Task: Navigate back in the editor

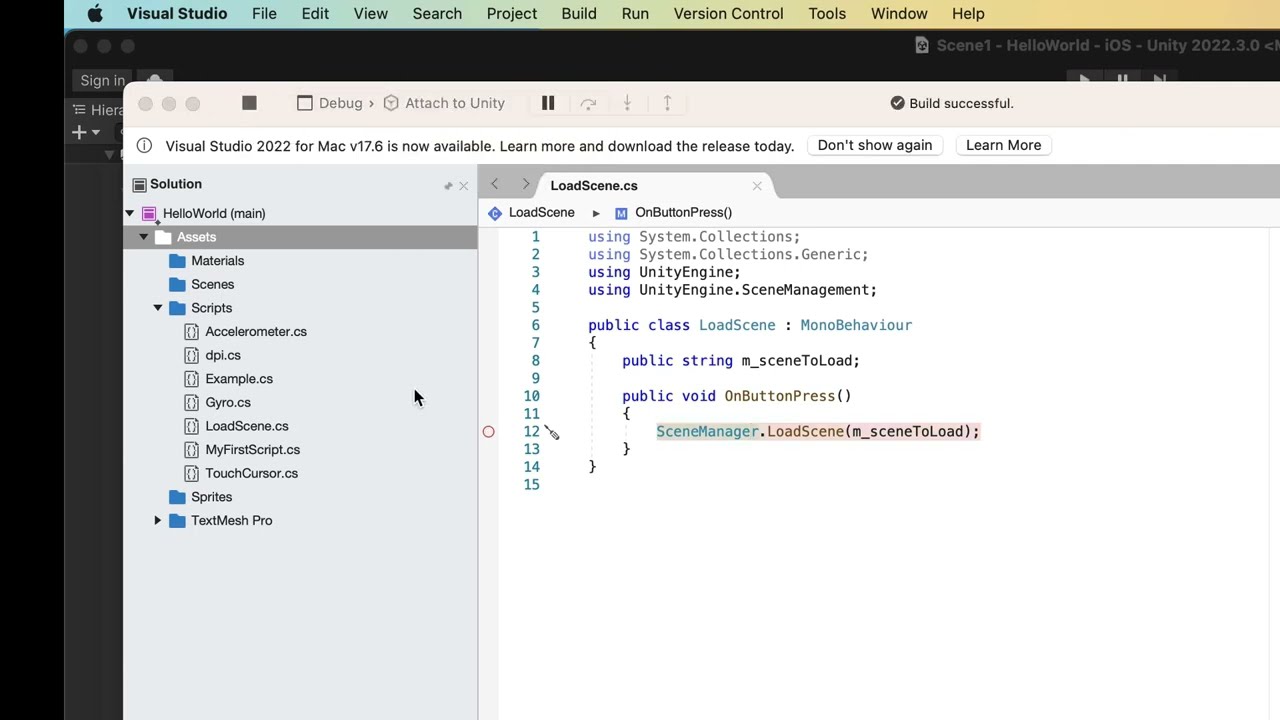Action: tap(494, 185)
